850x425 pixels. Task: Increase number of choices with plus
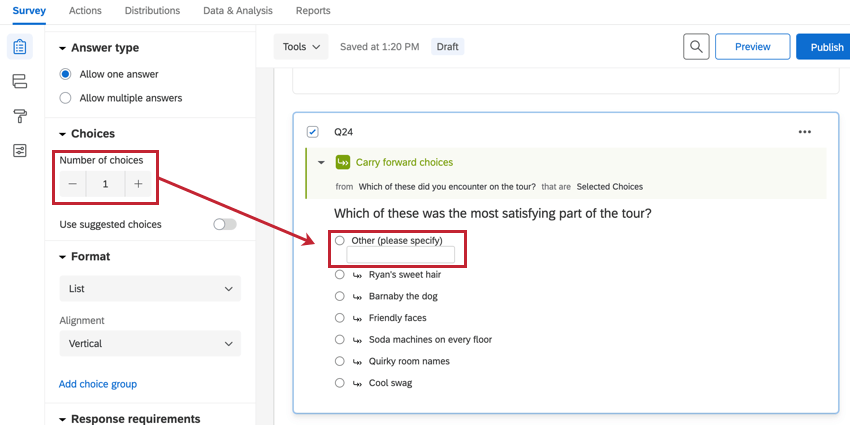click(x=138, y=184)
